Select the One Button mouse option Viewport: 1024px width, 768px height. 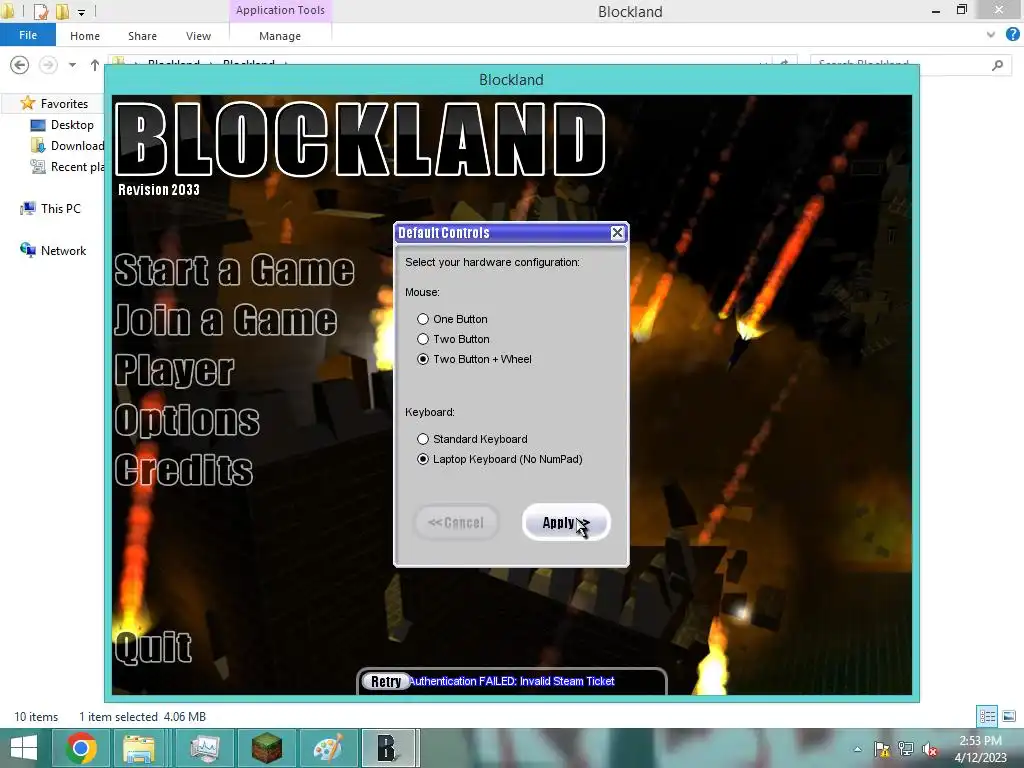pyautogui.click(x=423, y=319)
